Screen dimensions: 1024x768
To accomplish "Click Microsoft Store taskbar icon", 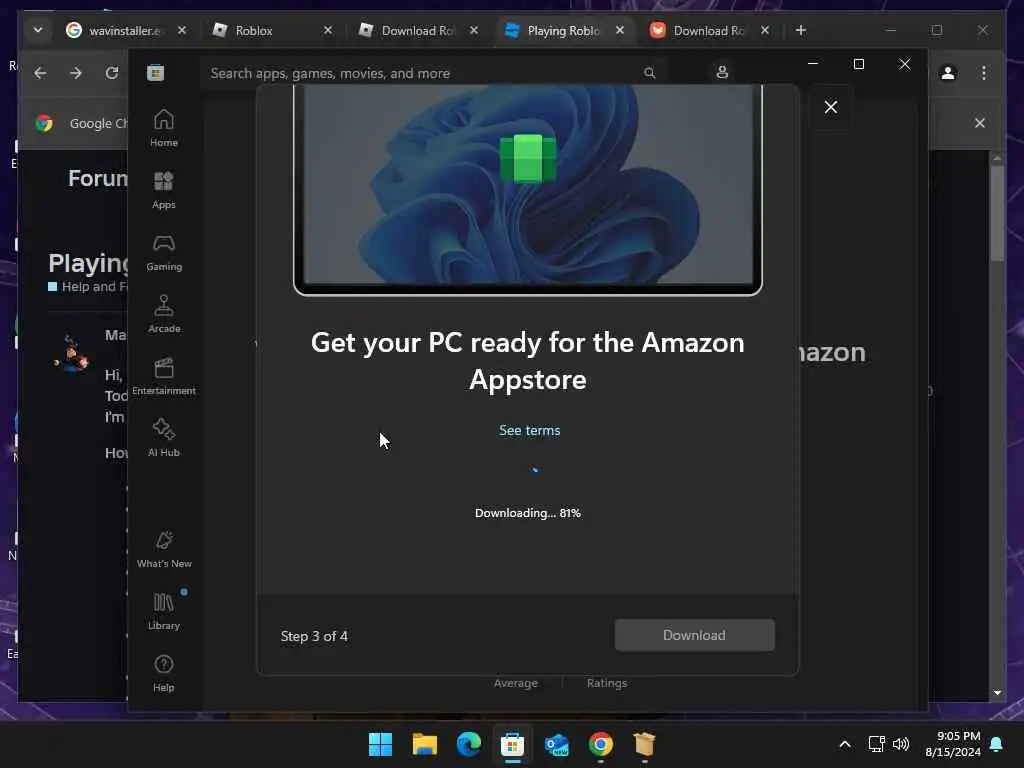I will coord(513,744).
